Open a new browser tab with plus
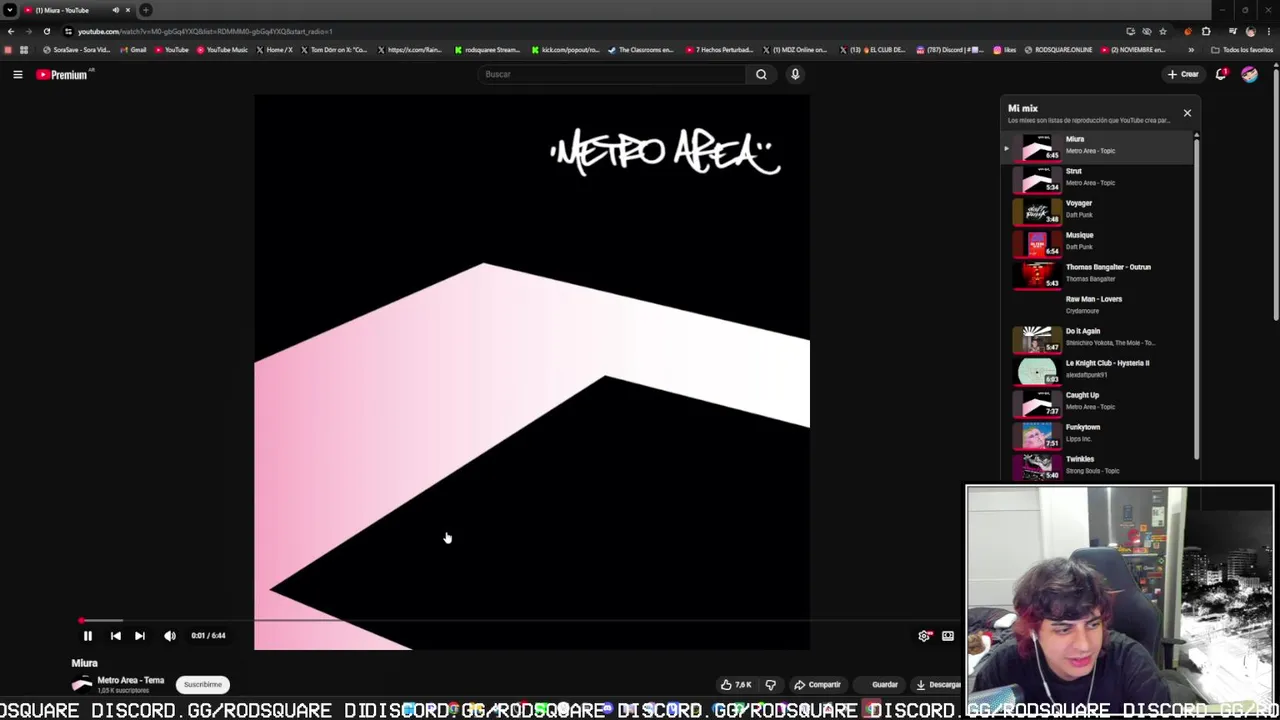This screenshot has height=720, width=1280. click(x=146, y=10)
